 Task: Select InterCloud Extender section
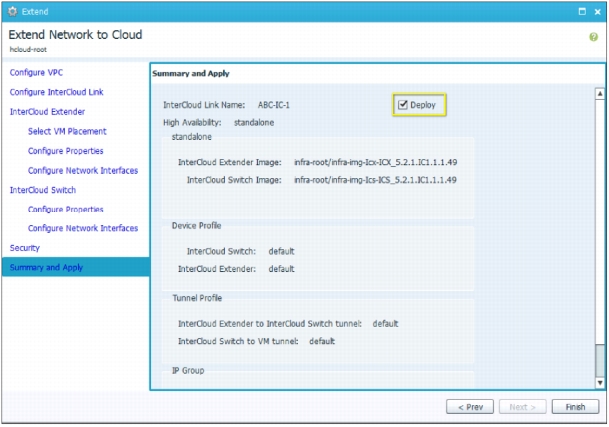pos(47,112)
